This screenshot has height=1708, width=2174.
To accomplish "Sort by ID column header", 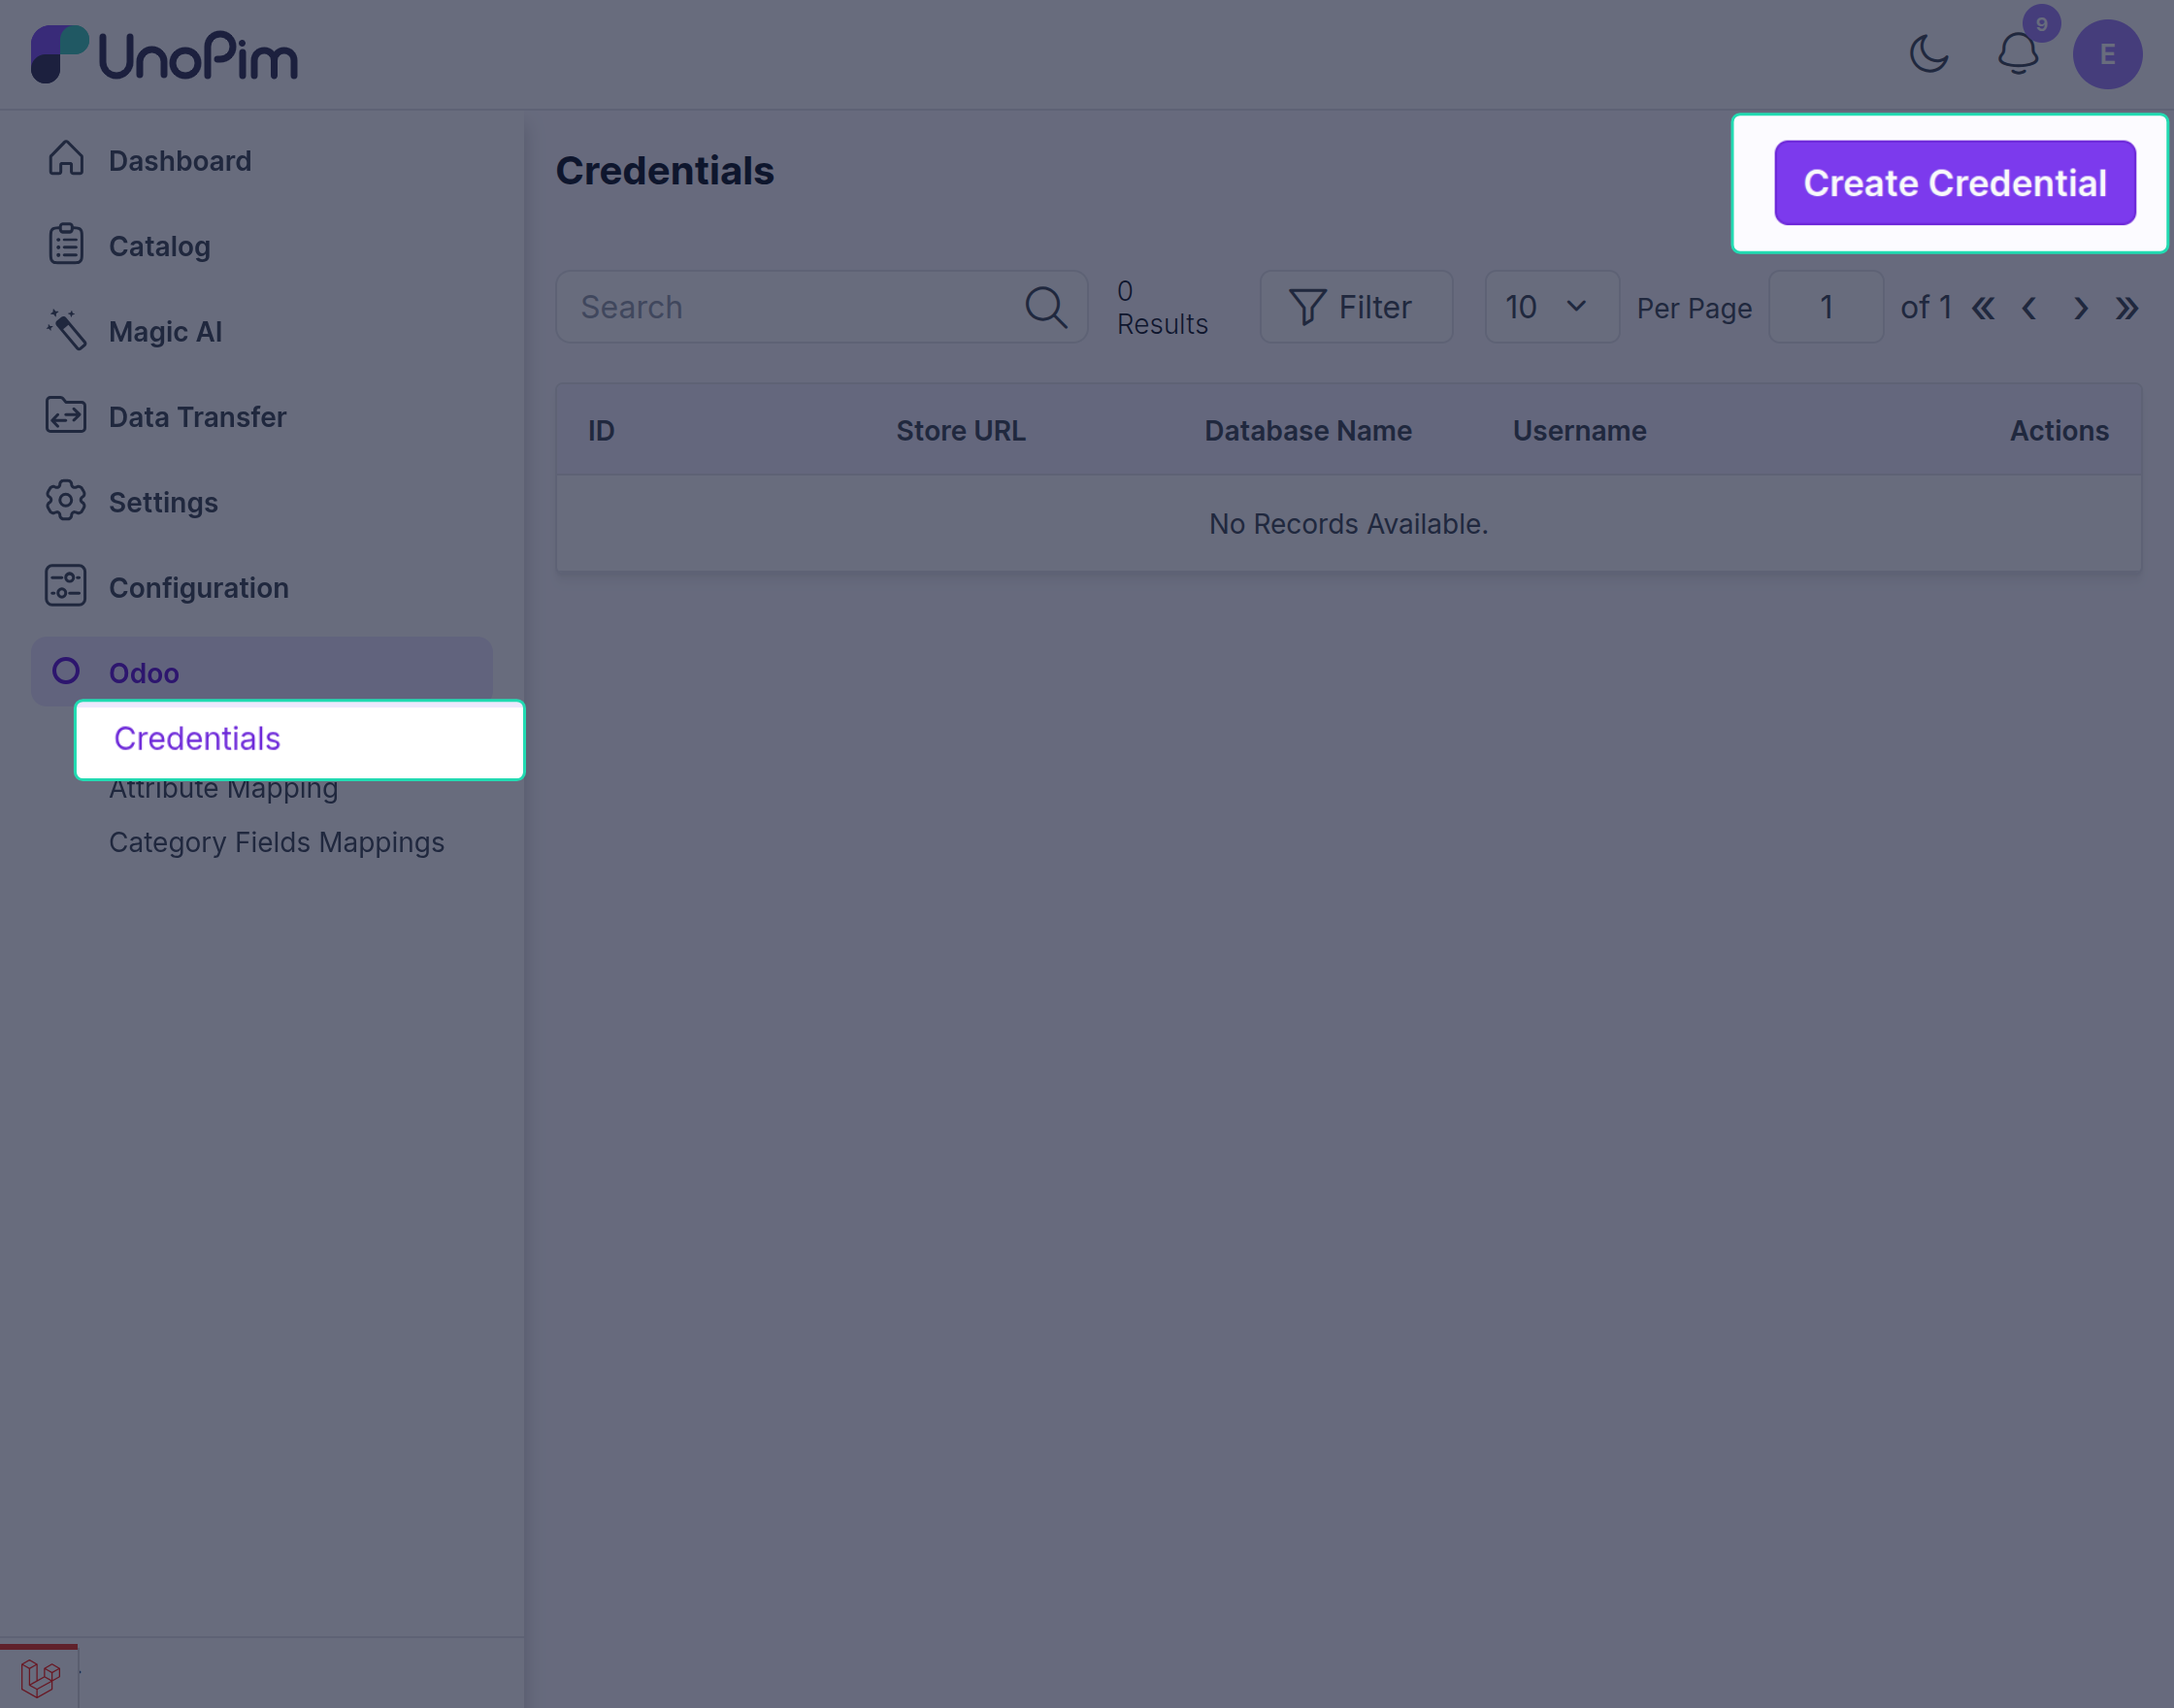I will 601,431.
